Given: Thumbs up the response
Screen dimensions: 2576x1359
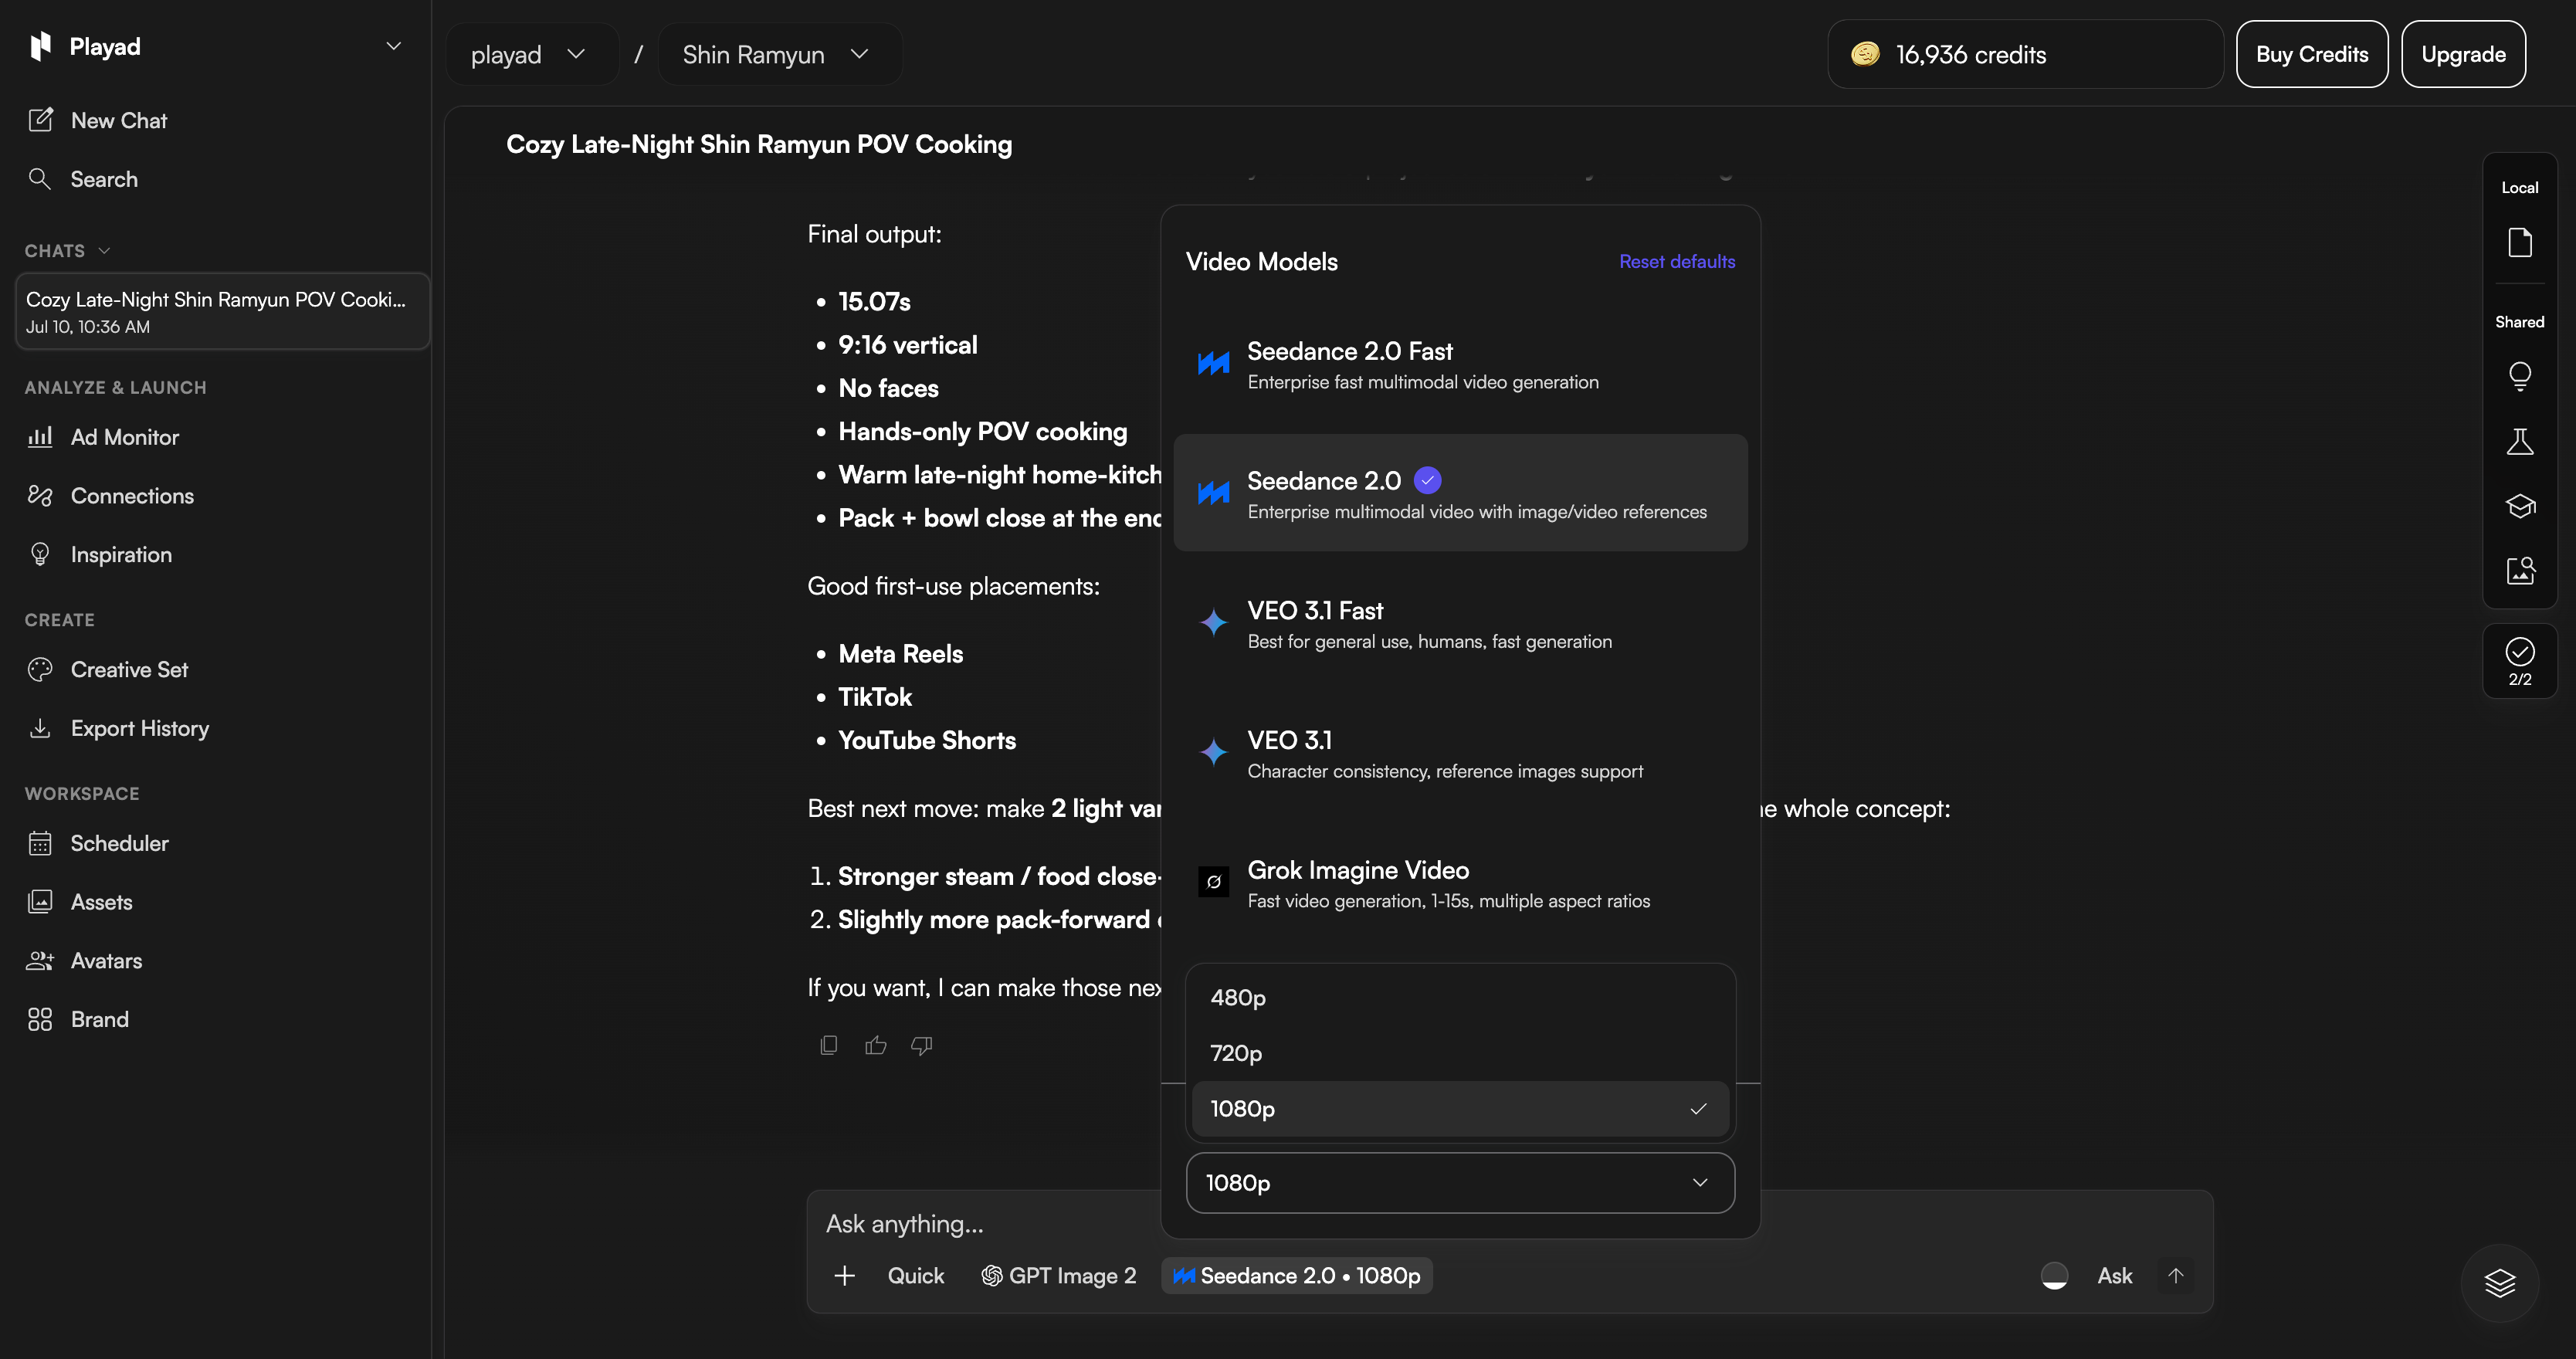Looking at the screenshot, I should (x=875, y=1045).
